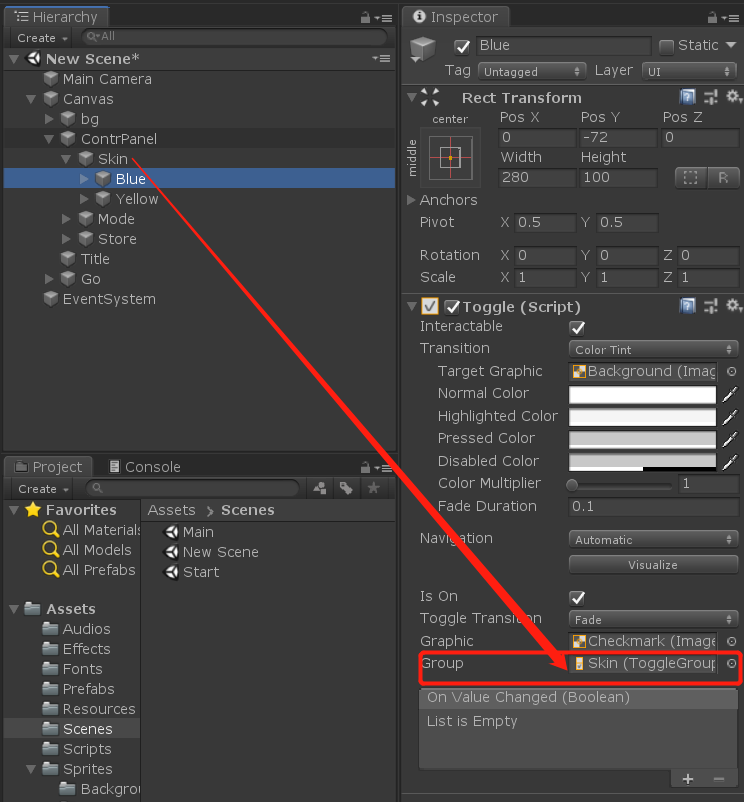
Task: Open the Project Create menu
Action: click(x=43, y=489)
